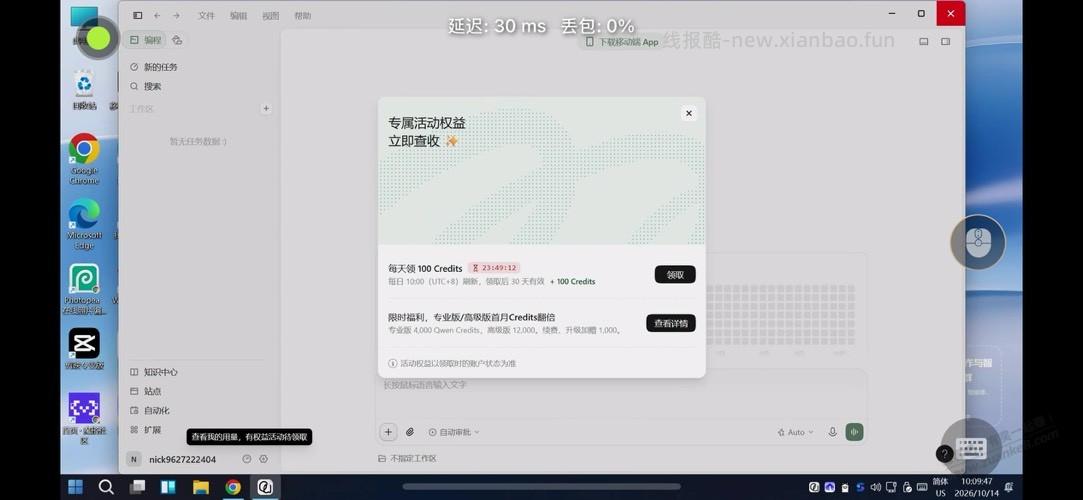Toggle the right panel layout icon
This screenshot has width=1083, height=500.
point(946,41)
